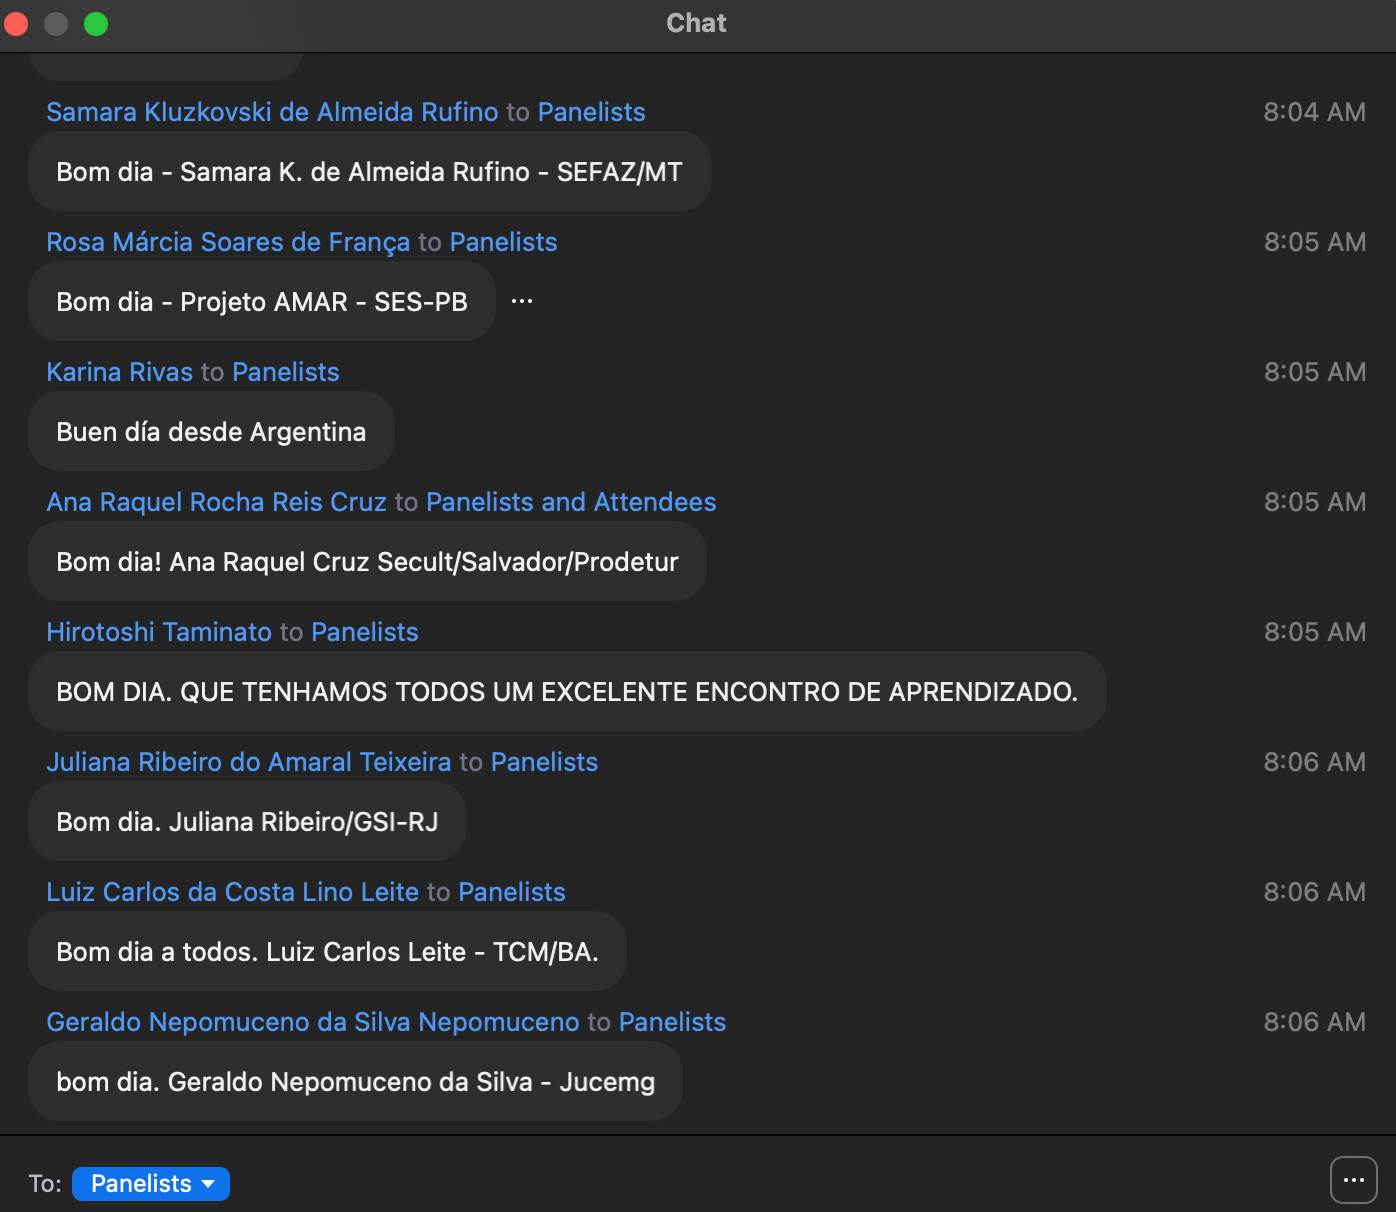Click the Panelists recipient after Rosa Márcia's name
This screenshot has width=1396, height=1212.
[x=504, y=242]
